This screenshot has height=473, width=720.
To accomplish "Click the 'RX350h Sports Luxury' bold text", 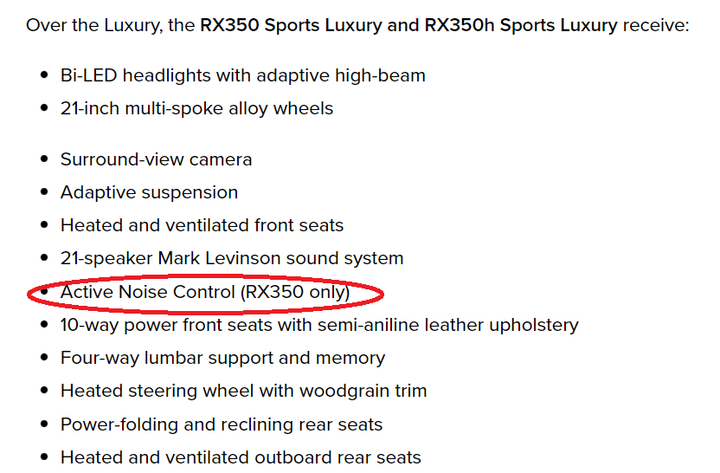I will [521, 25].
